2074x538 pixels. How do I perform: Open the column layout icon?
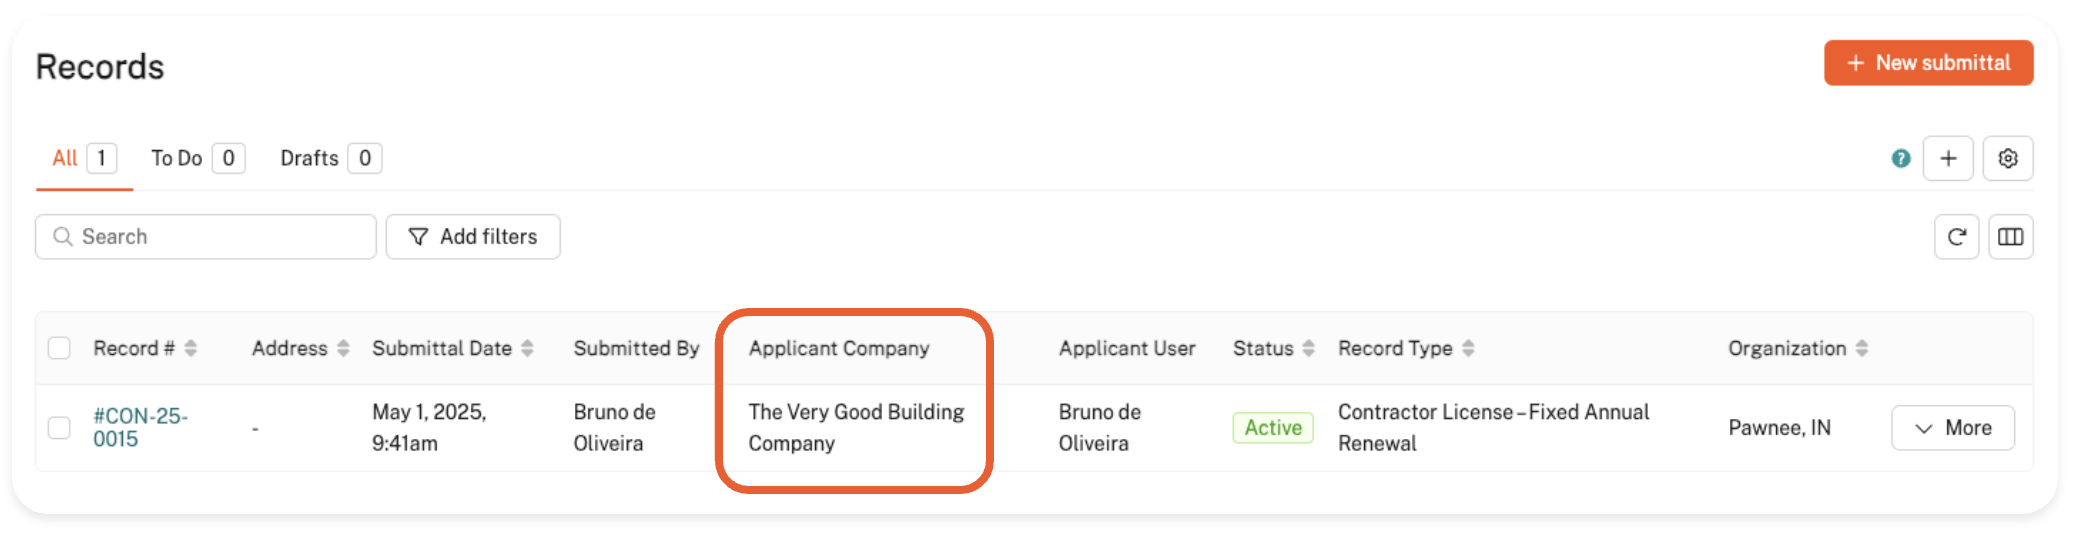click(x=2010, y=237)
